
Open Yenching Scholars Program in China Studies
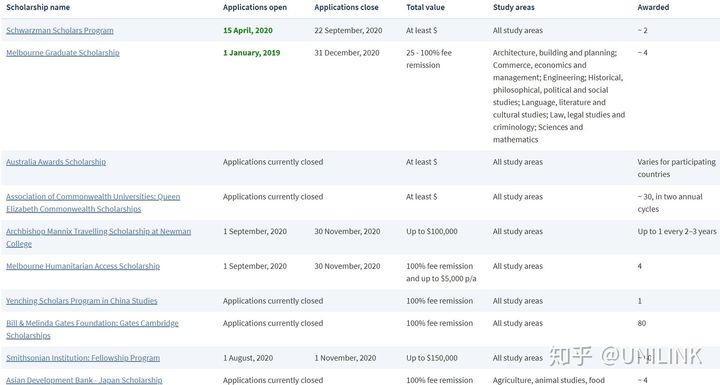click(82, 301)
